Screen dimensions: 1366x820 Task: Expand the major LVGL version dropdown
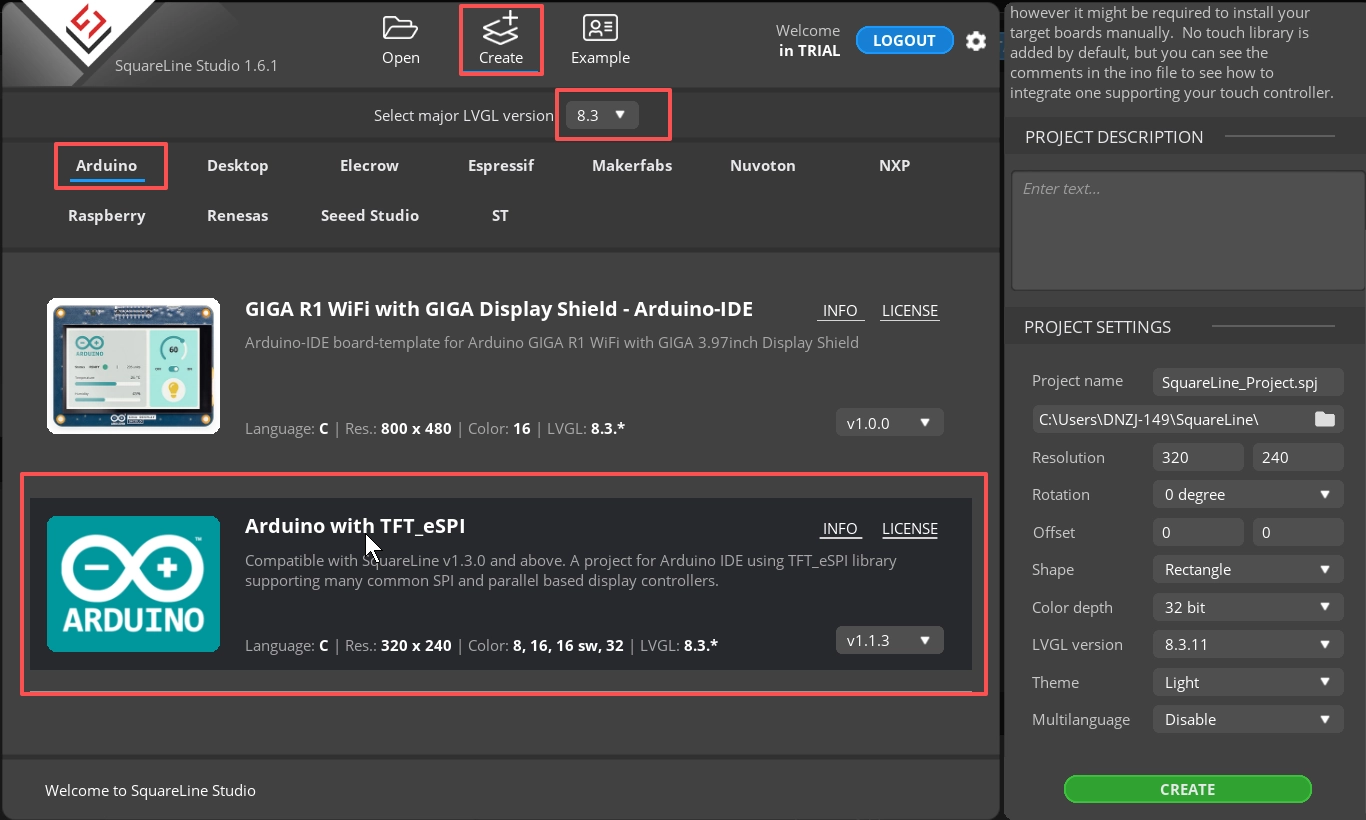pyautogui.click(x=601, y=115)
